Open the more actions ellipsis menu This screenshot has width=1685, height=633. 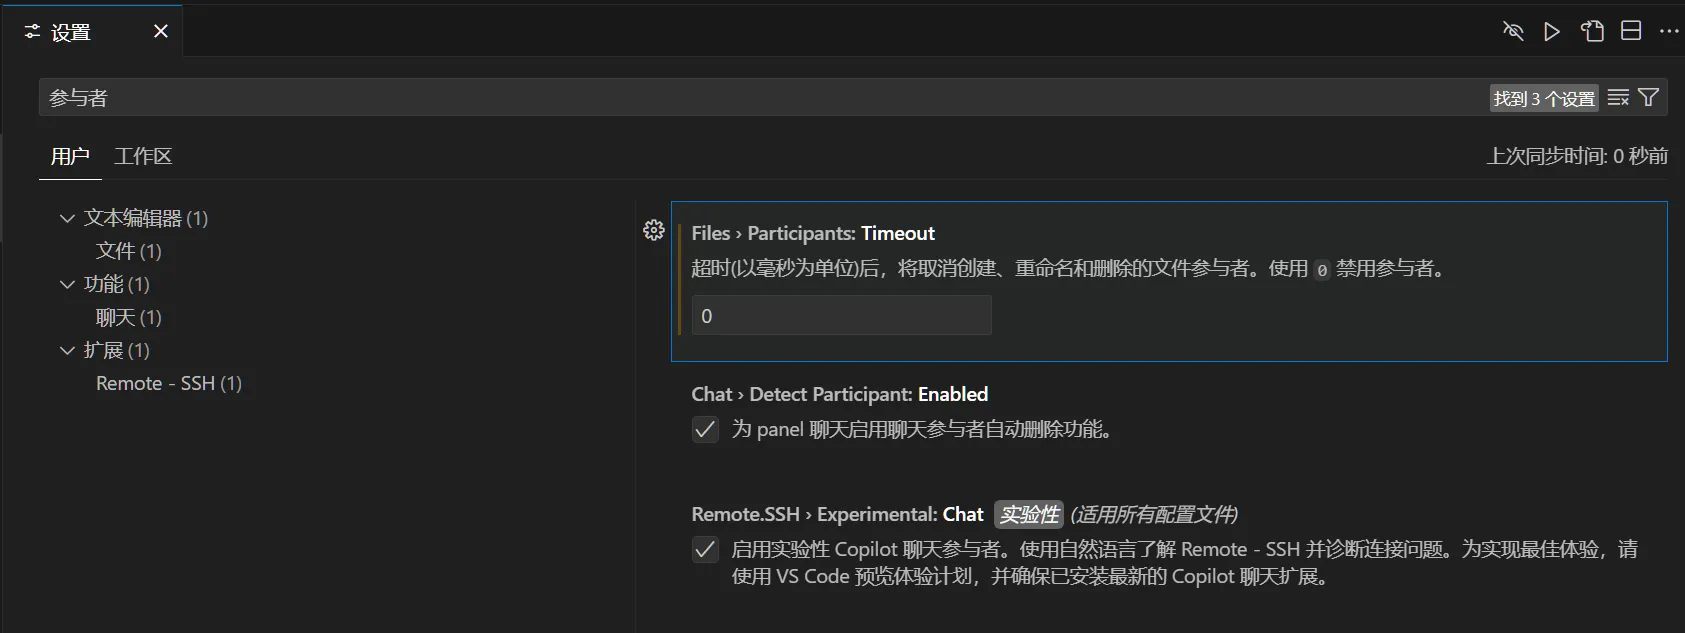tap(1669, 32)
